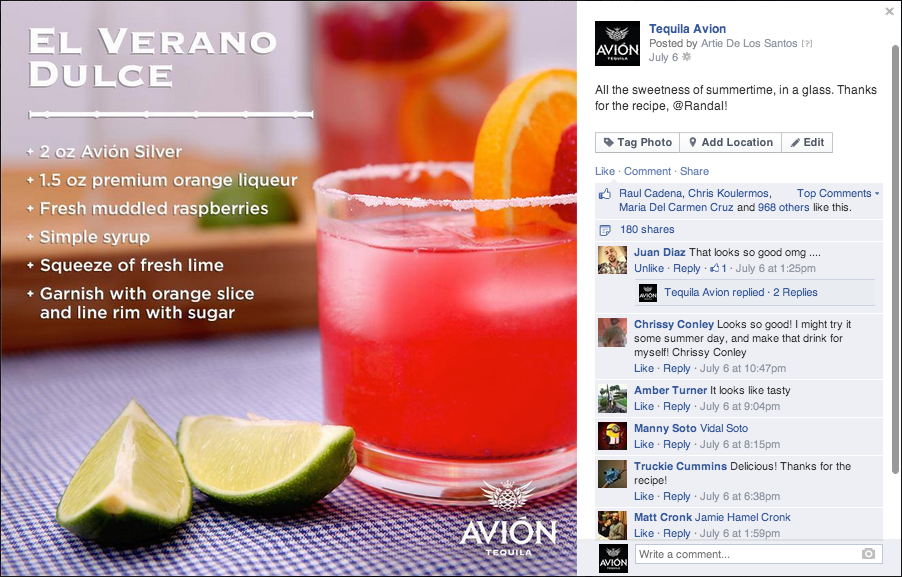Open Manny Soto's minion avatar

tap(612, 436)
